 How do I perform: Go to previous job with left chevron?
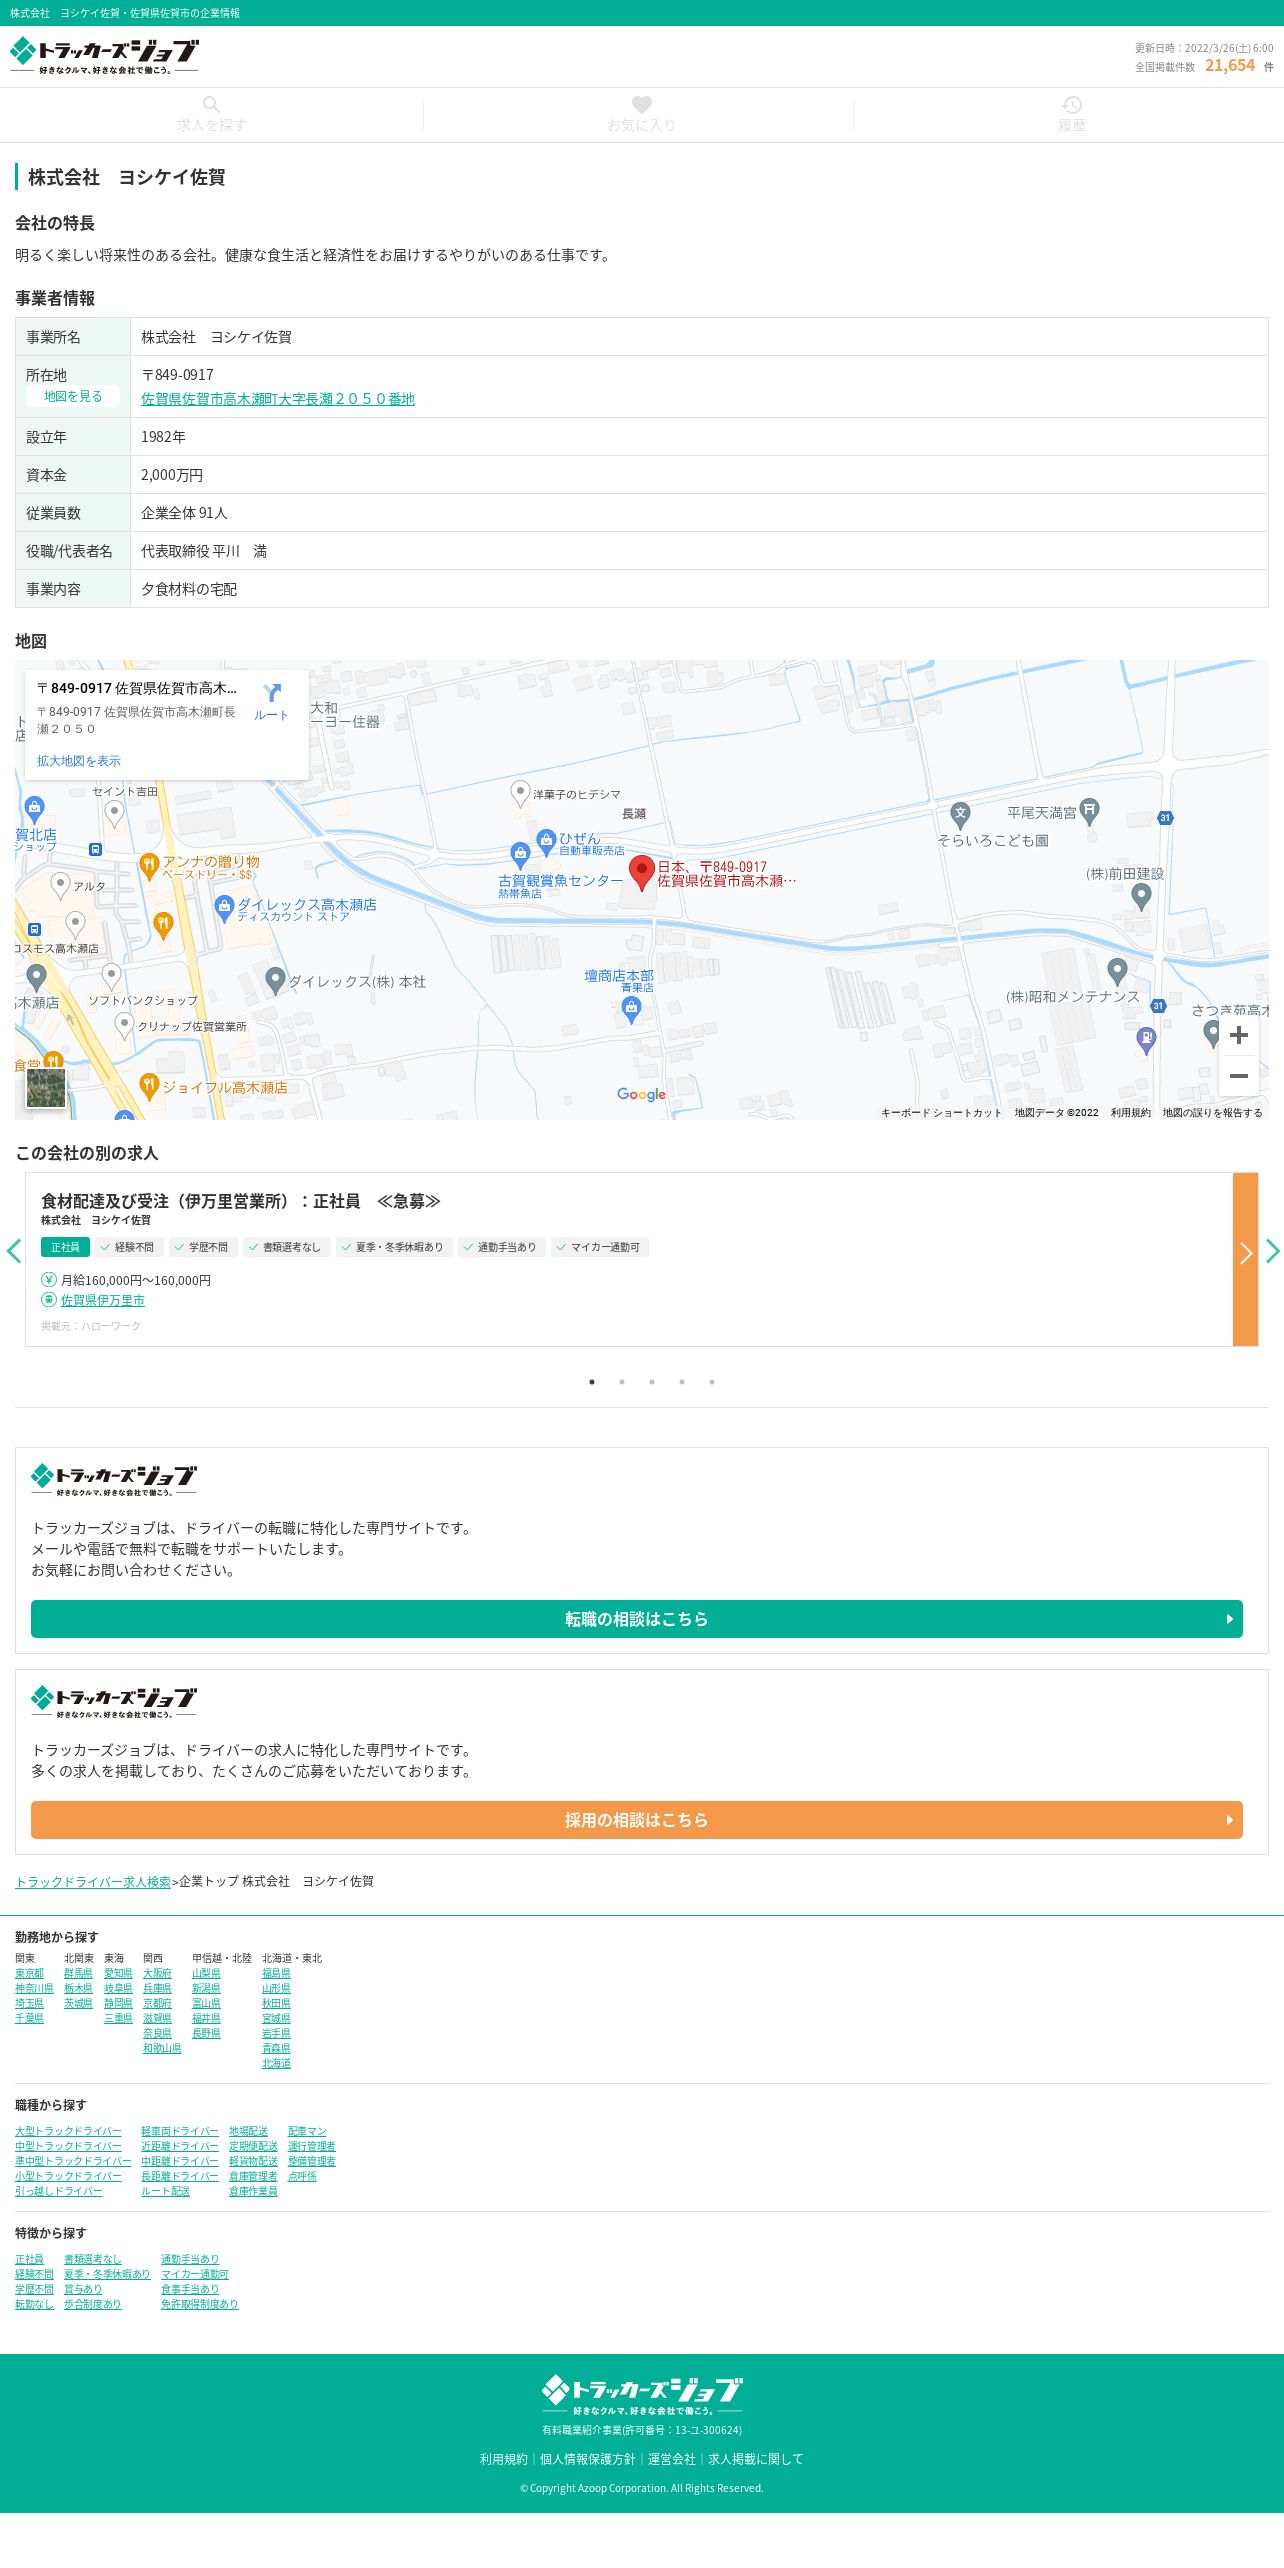pyautogui.click(x=14, y=1251)
